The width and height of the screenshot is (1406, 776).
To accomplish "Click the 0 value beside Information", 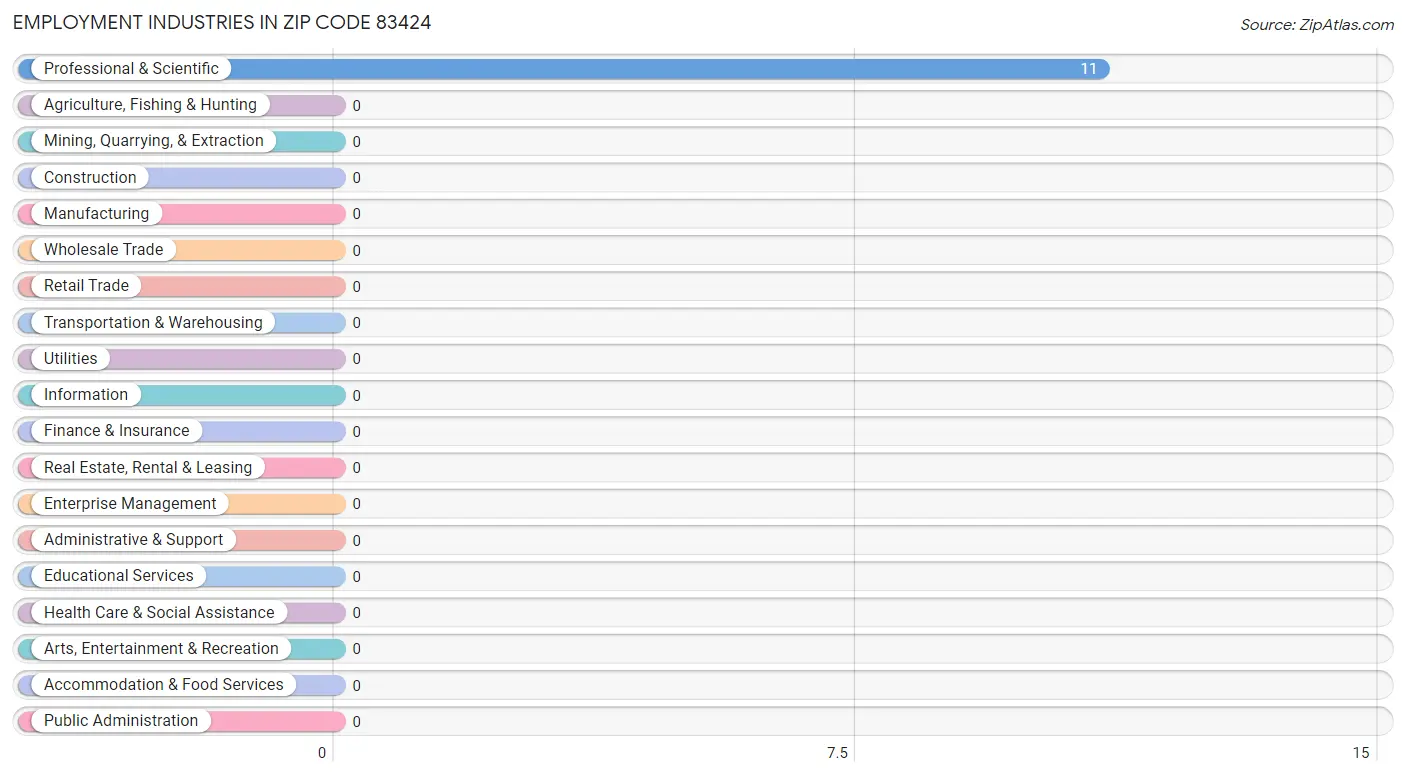I will 356,396.
